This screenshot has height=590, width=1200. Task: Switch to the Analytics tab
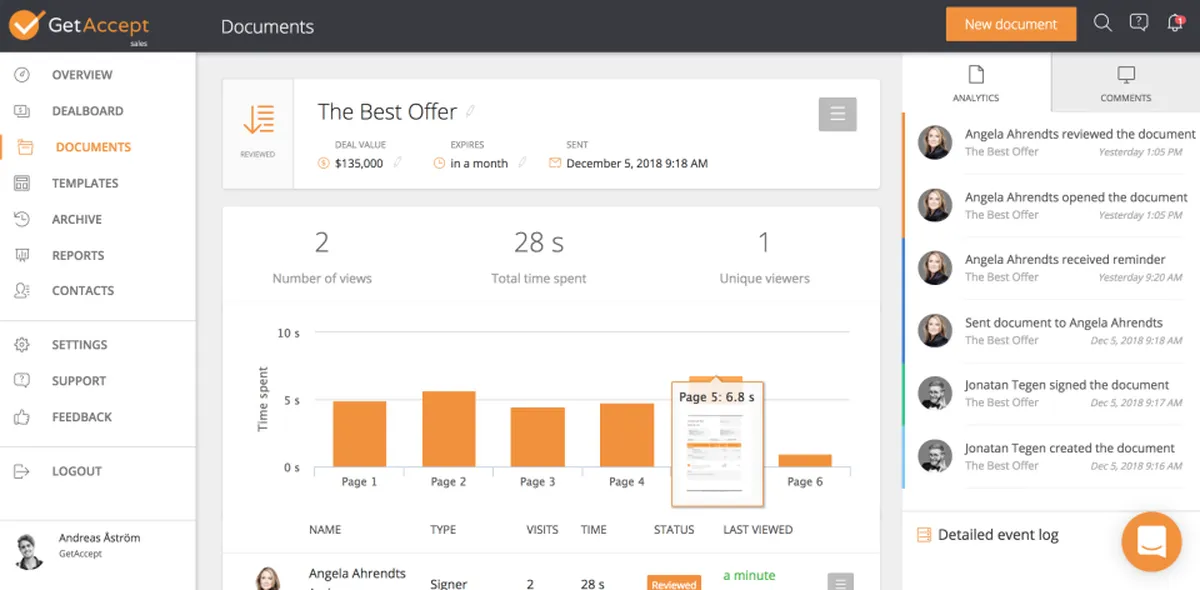click(976, 83)
